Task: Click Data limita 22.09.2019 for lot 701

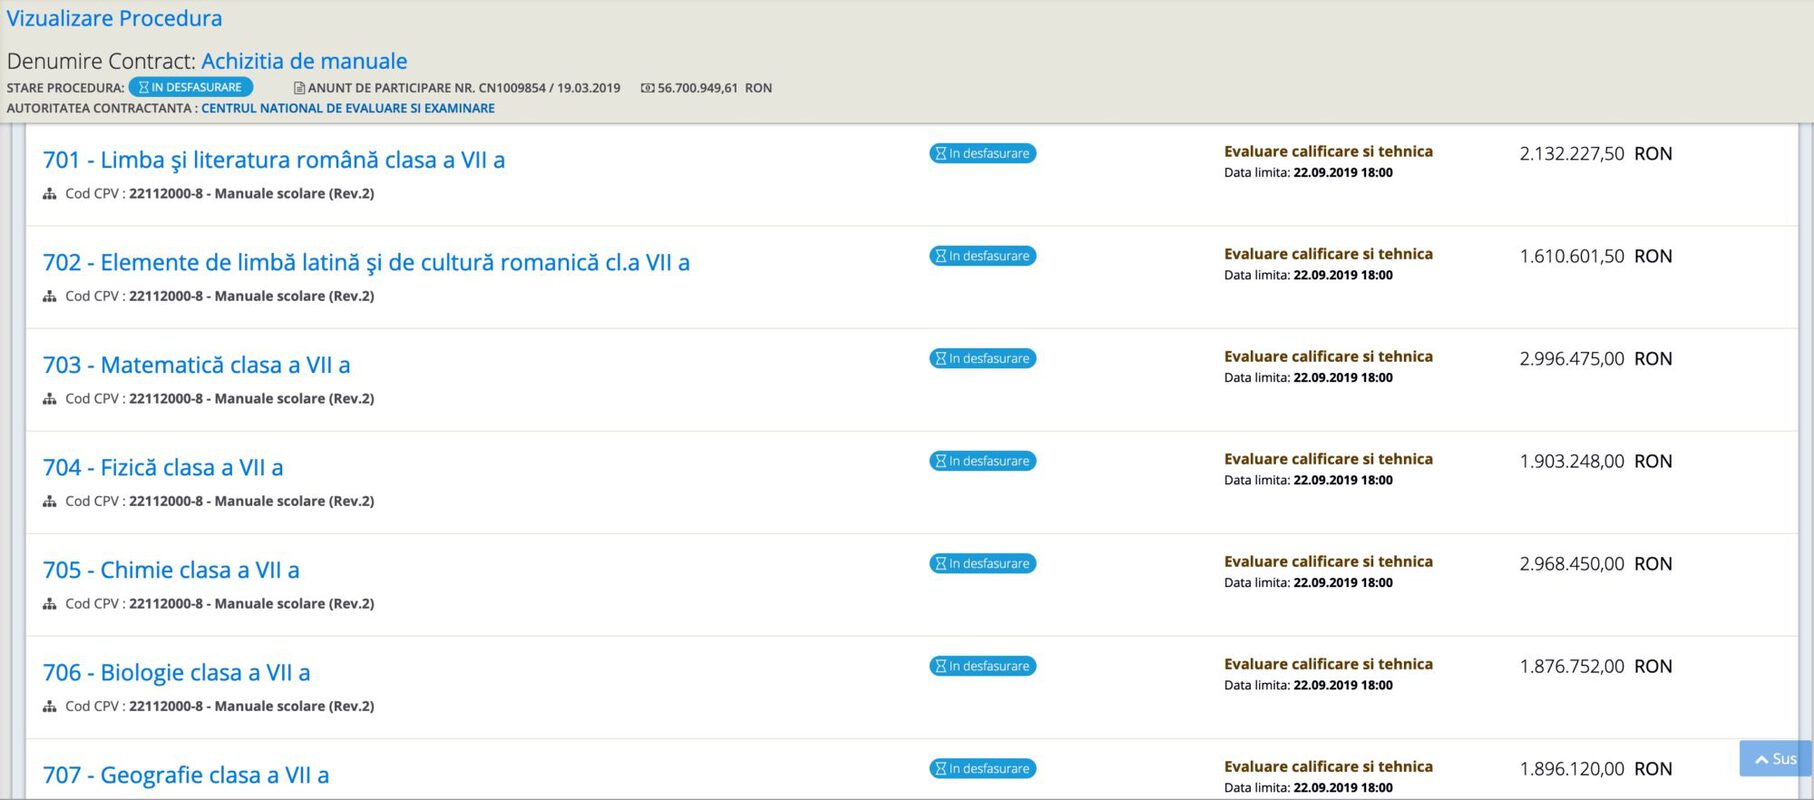Action: (x=1308, y=173)
